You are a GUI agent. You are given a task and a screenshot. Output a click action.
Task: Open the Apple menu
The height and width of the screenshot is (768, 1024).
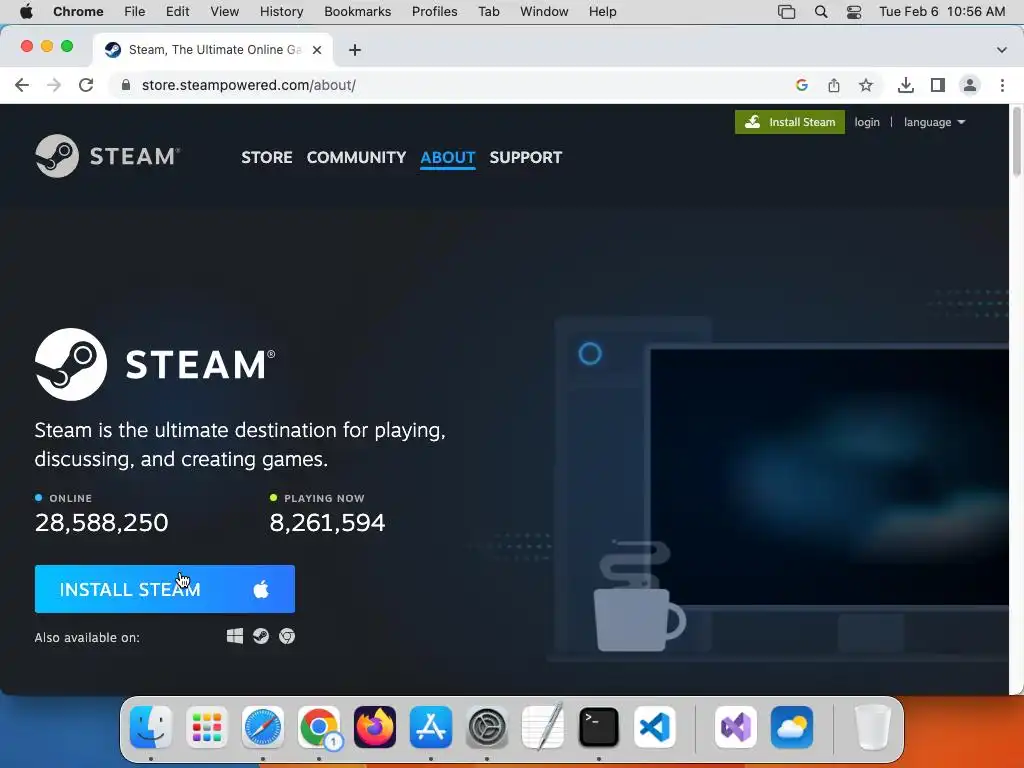click(x=26, y=12)
